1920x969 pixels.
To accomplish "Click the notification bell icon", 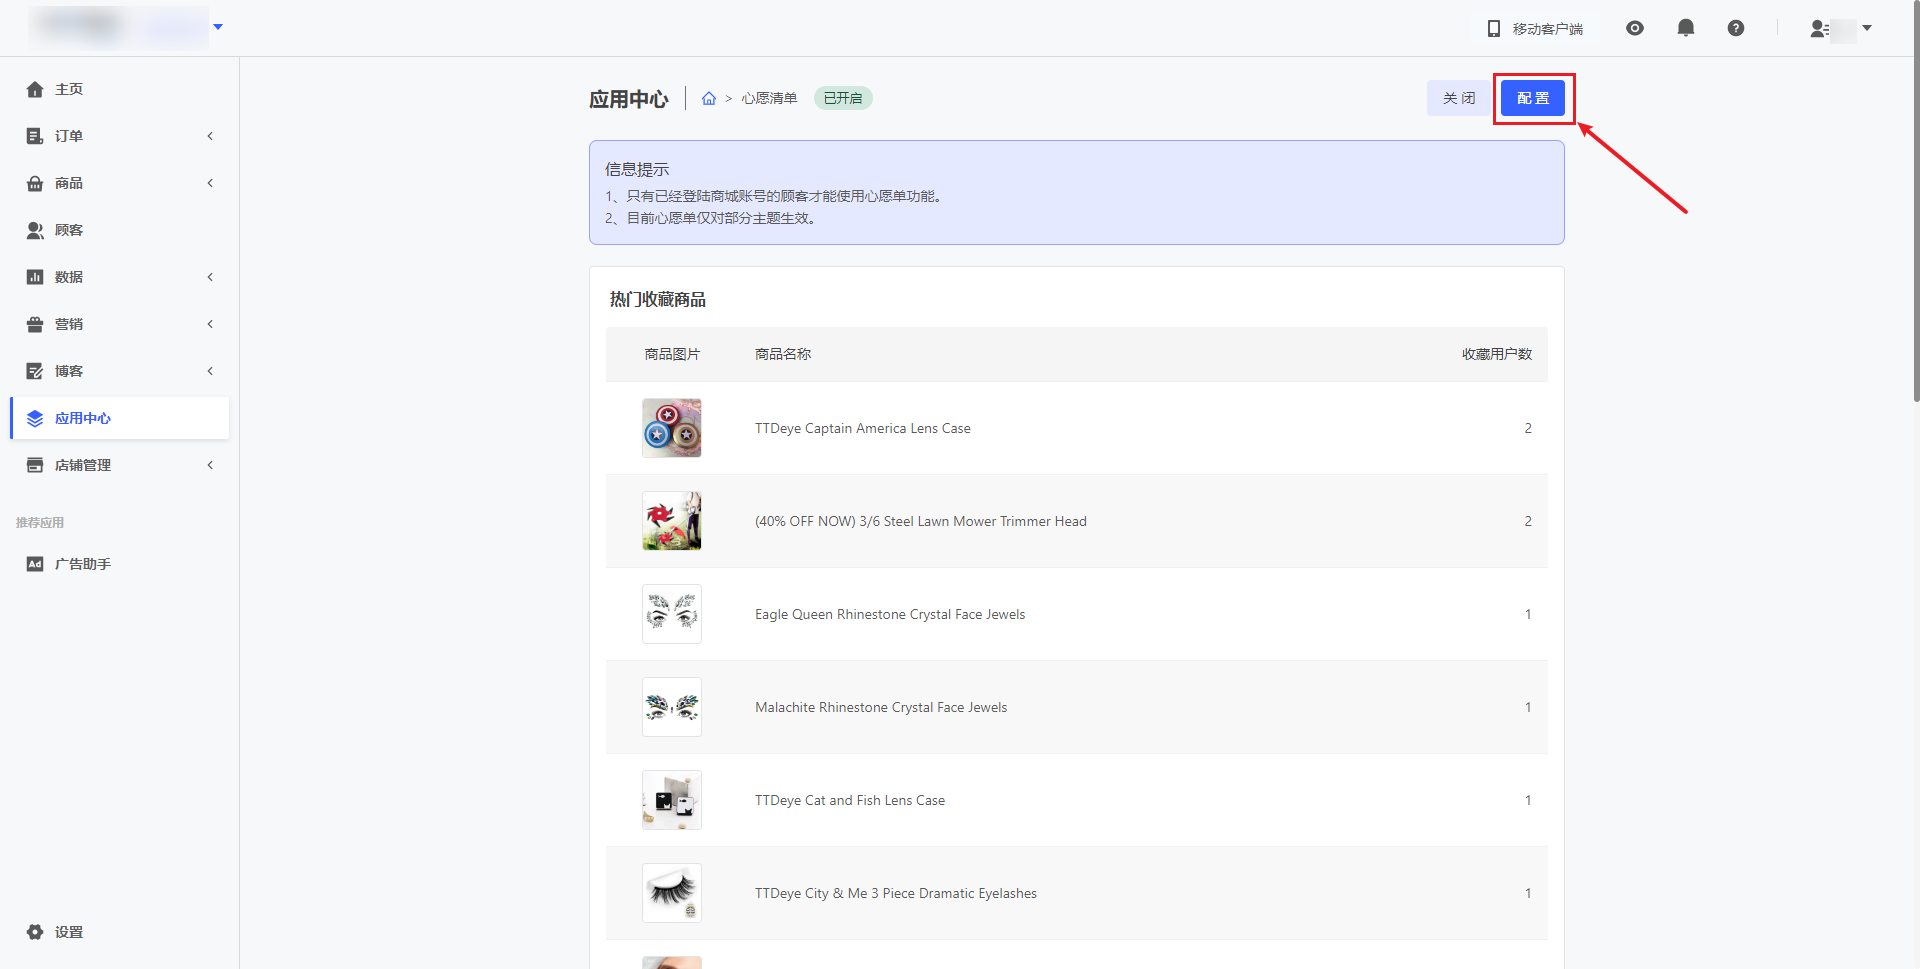I will 1685,28.
